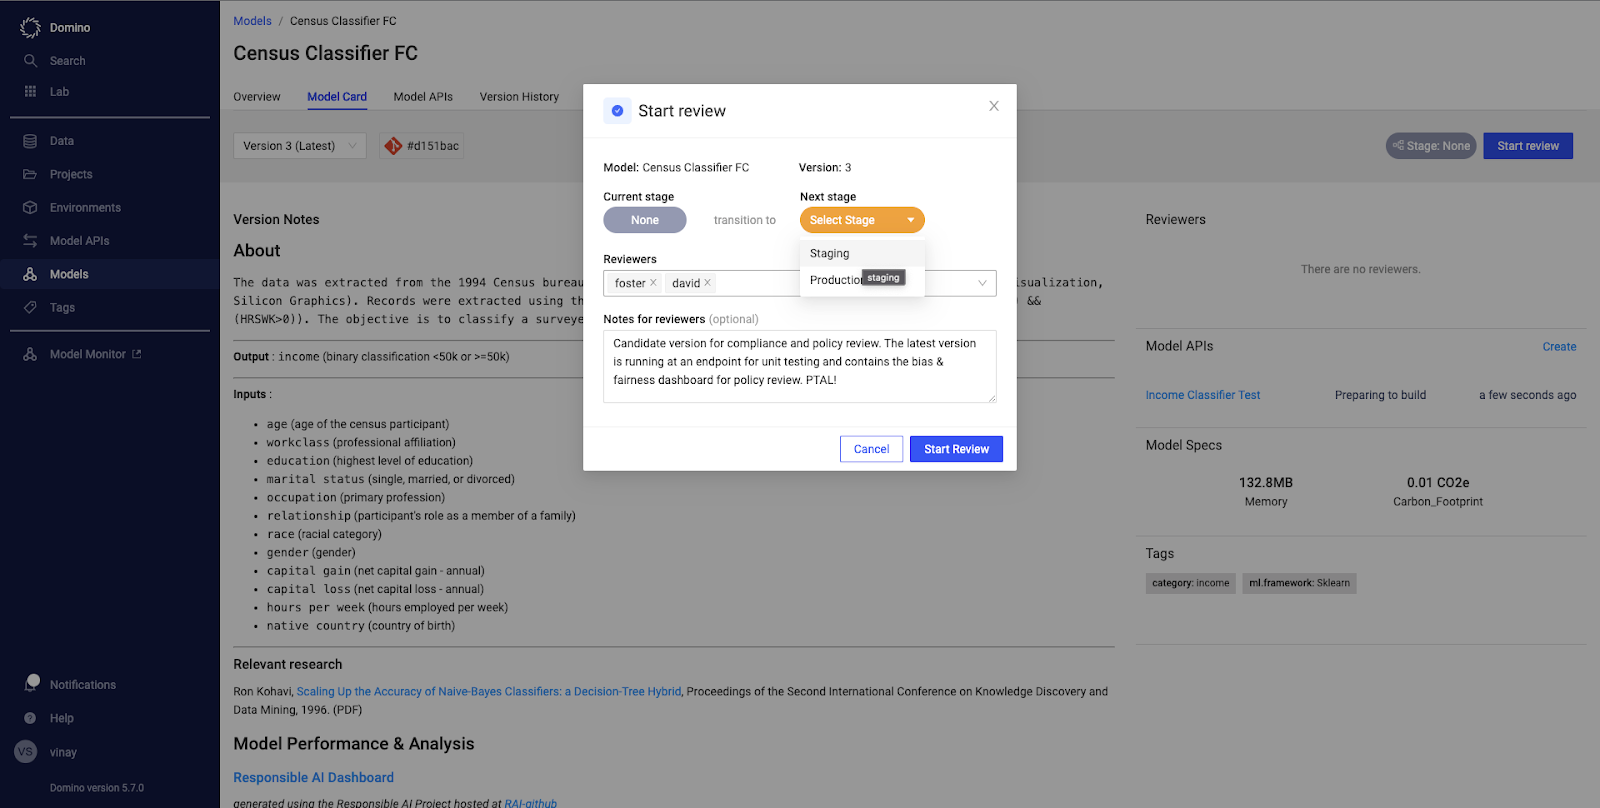1600x808 pixels.
Task: Click the Model Monitor external link icon
Action: pyautogui.click(x=137, y=354)
